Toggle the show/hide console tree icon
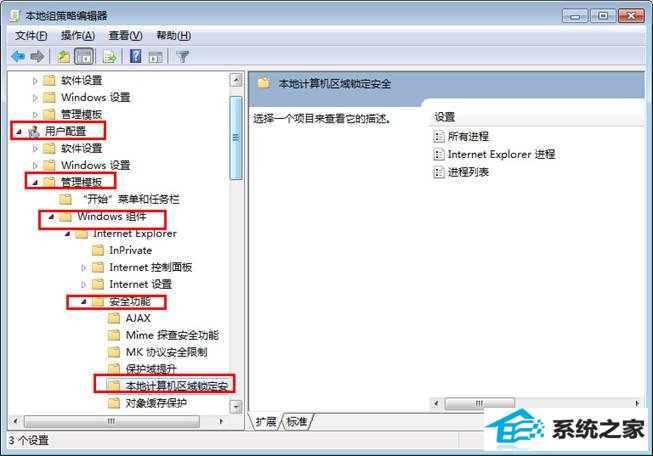Screen dimensions: 653x456 click(x=84, y=56)
